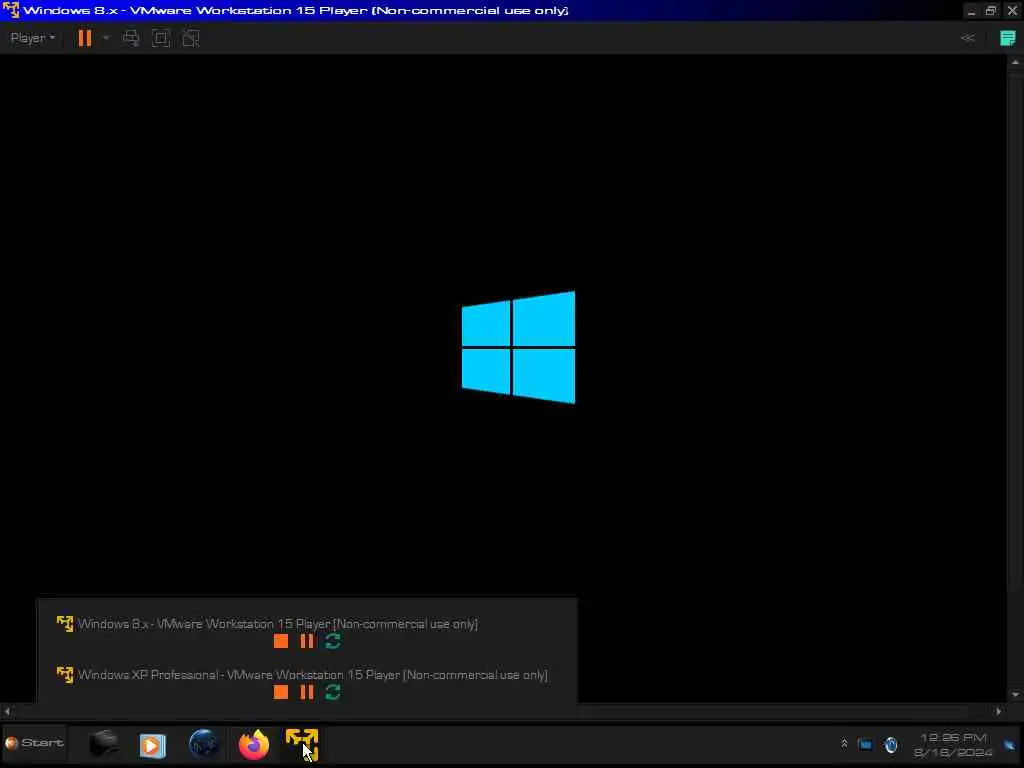The height and width of the screenshot is (768, 1024).
Task: Open the black box taskbar app
Action: [x=103, y=744]
